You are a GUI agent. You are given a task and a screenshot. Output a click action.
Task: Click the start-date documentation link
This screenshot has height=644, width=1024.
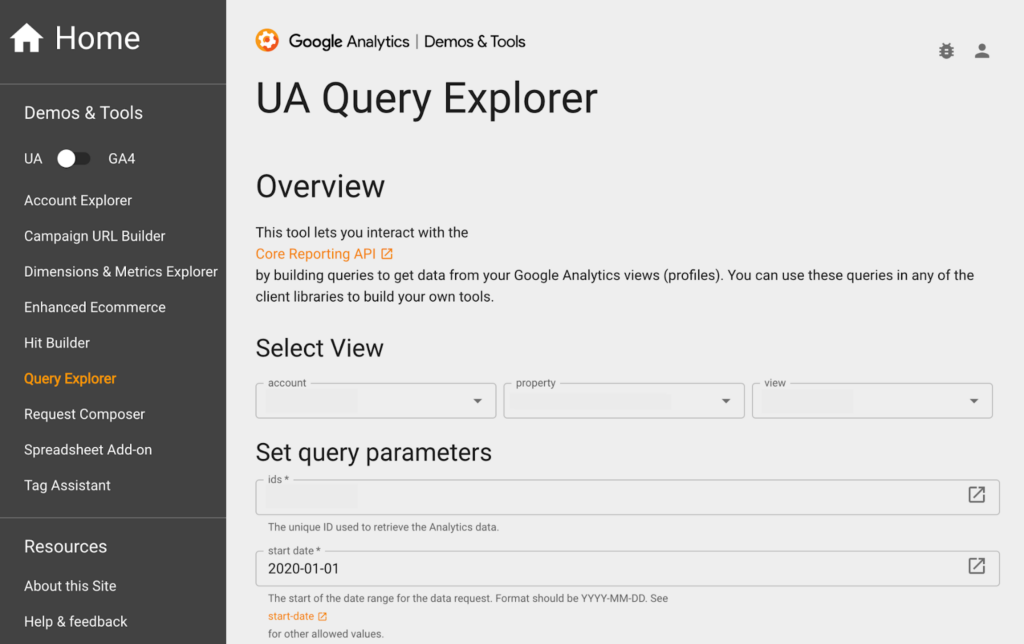click(x=292, y=616)
